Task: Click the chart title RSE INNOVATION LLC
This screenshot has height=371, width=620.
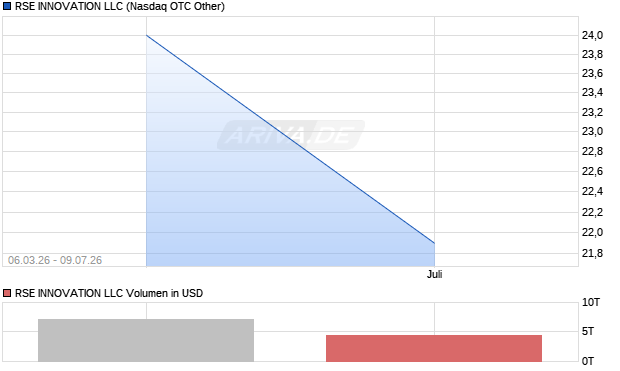Action: 69,6
